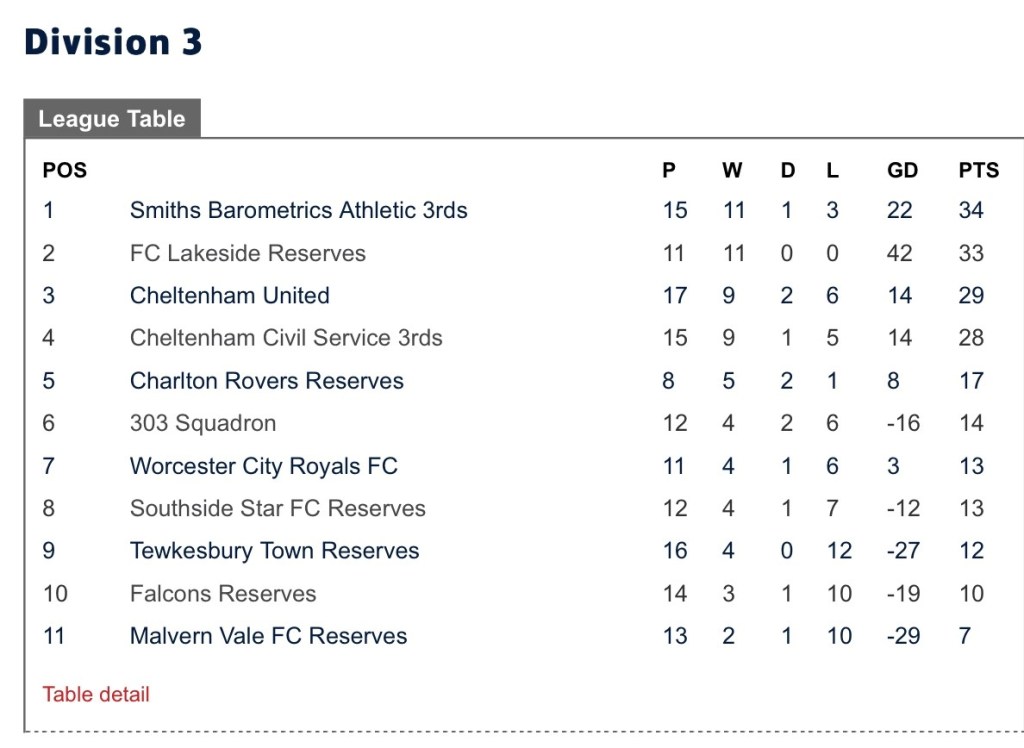Click the PTS column header
Image resolution: width=1024 pixels, height=748 pixels.
(978, 170)
